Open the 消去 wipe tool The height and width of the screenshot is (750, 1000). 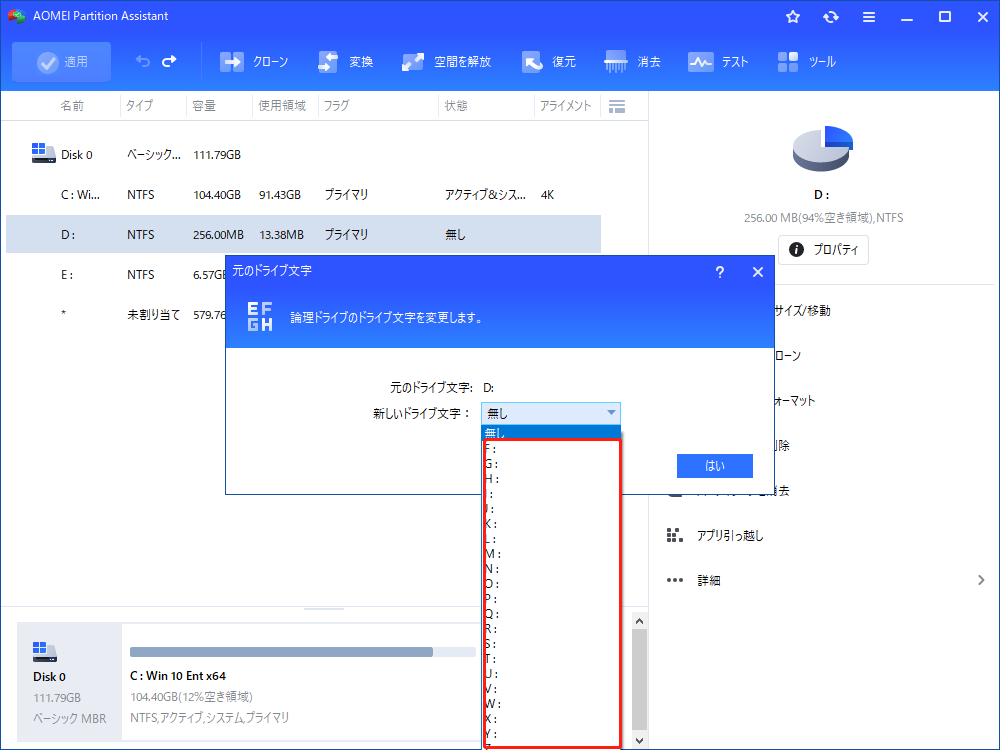tap(632, 62)
